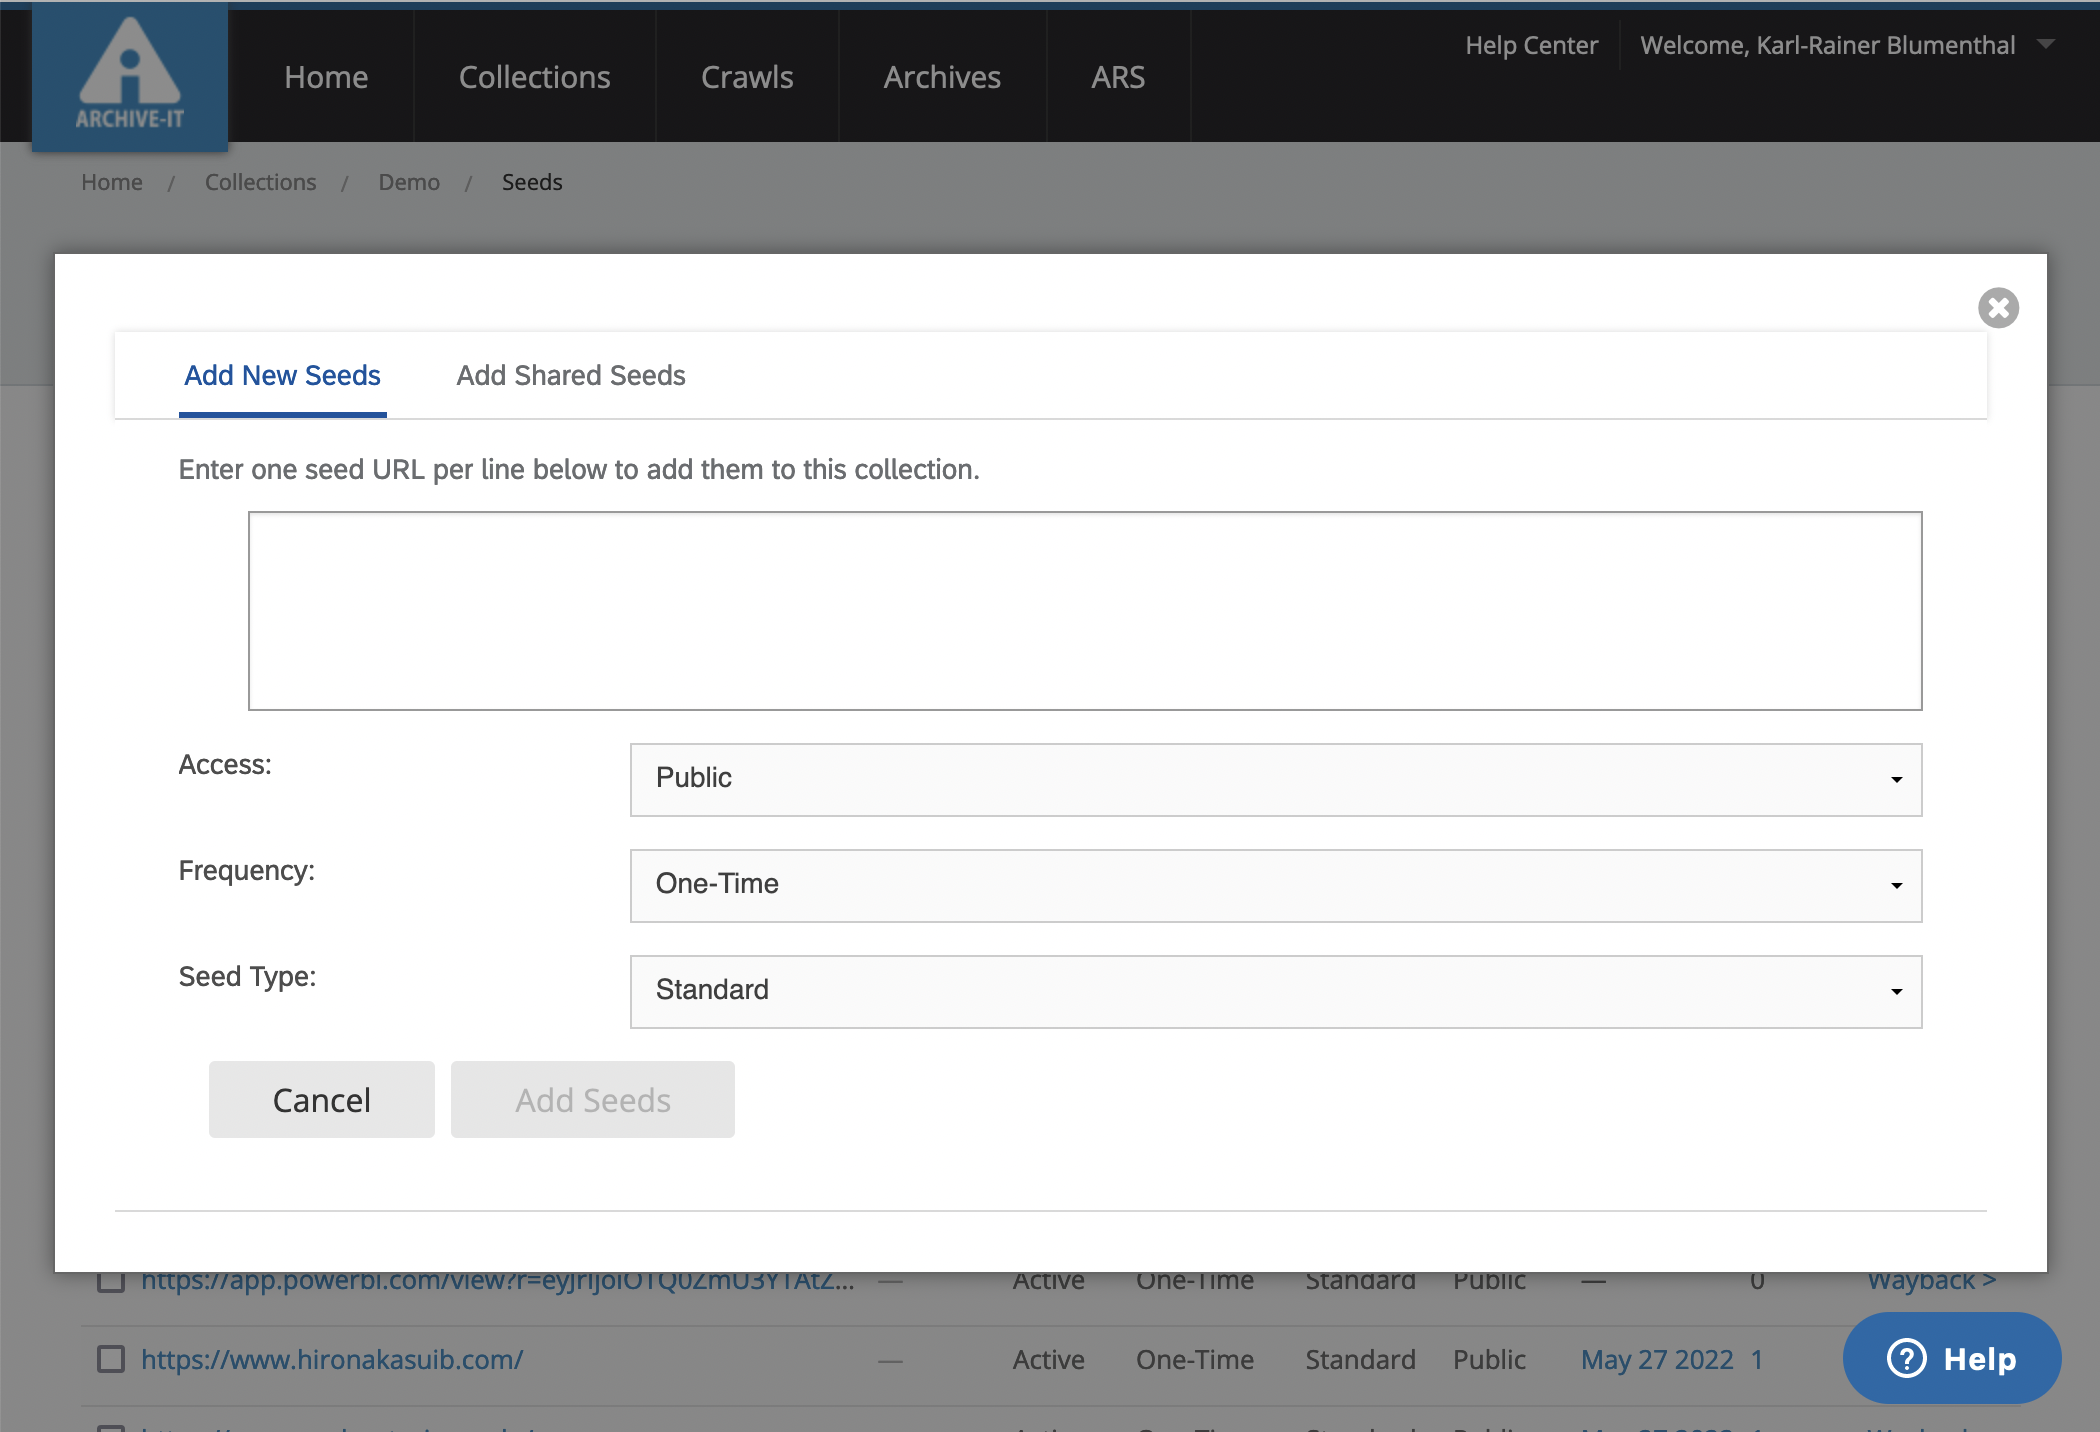Open the Seed Type dropdown
This screenshot has width=2100, height=1432.
(1275, 991)
